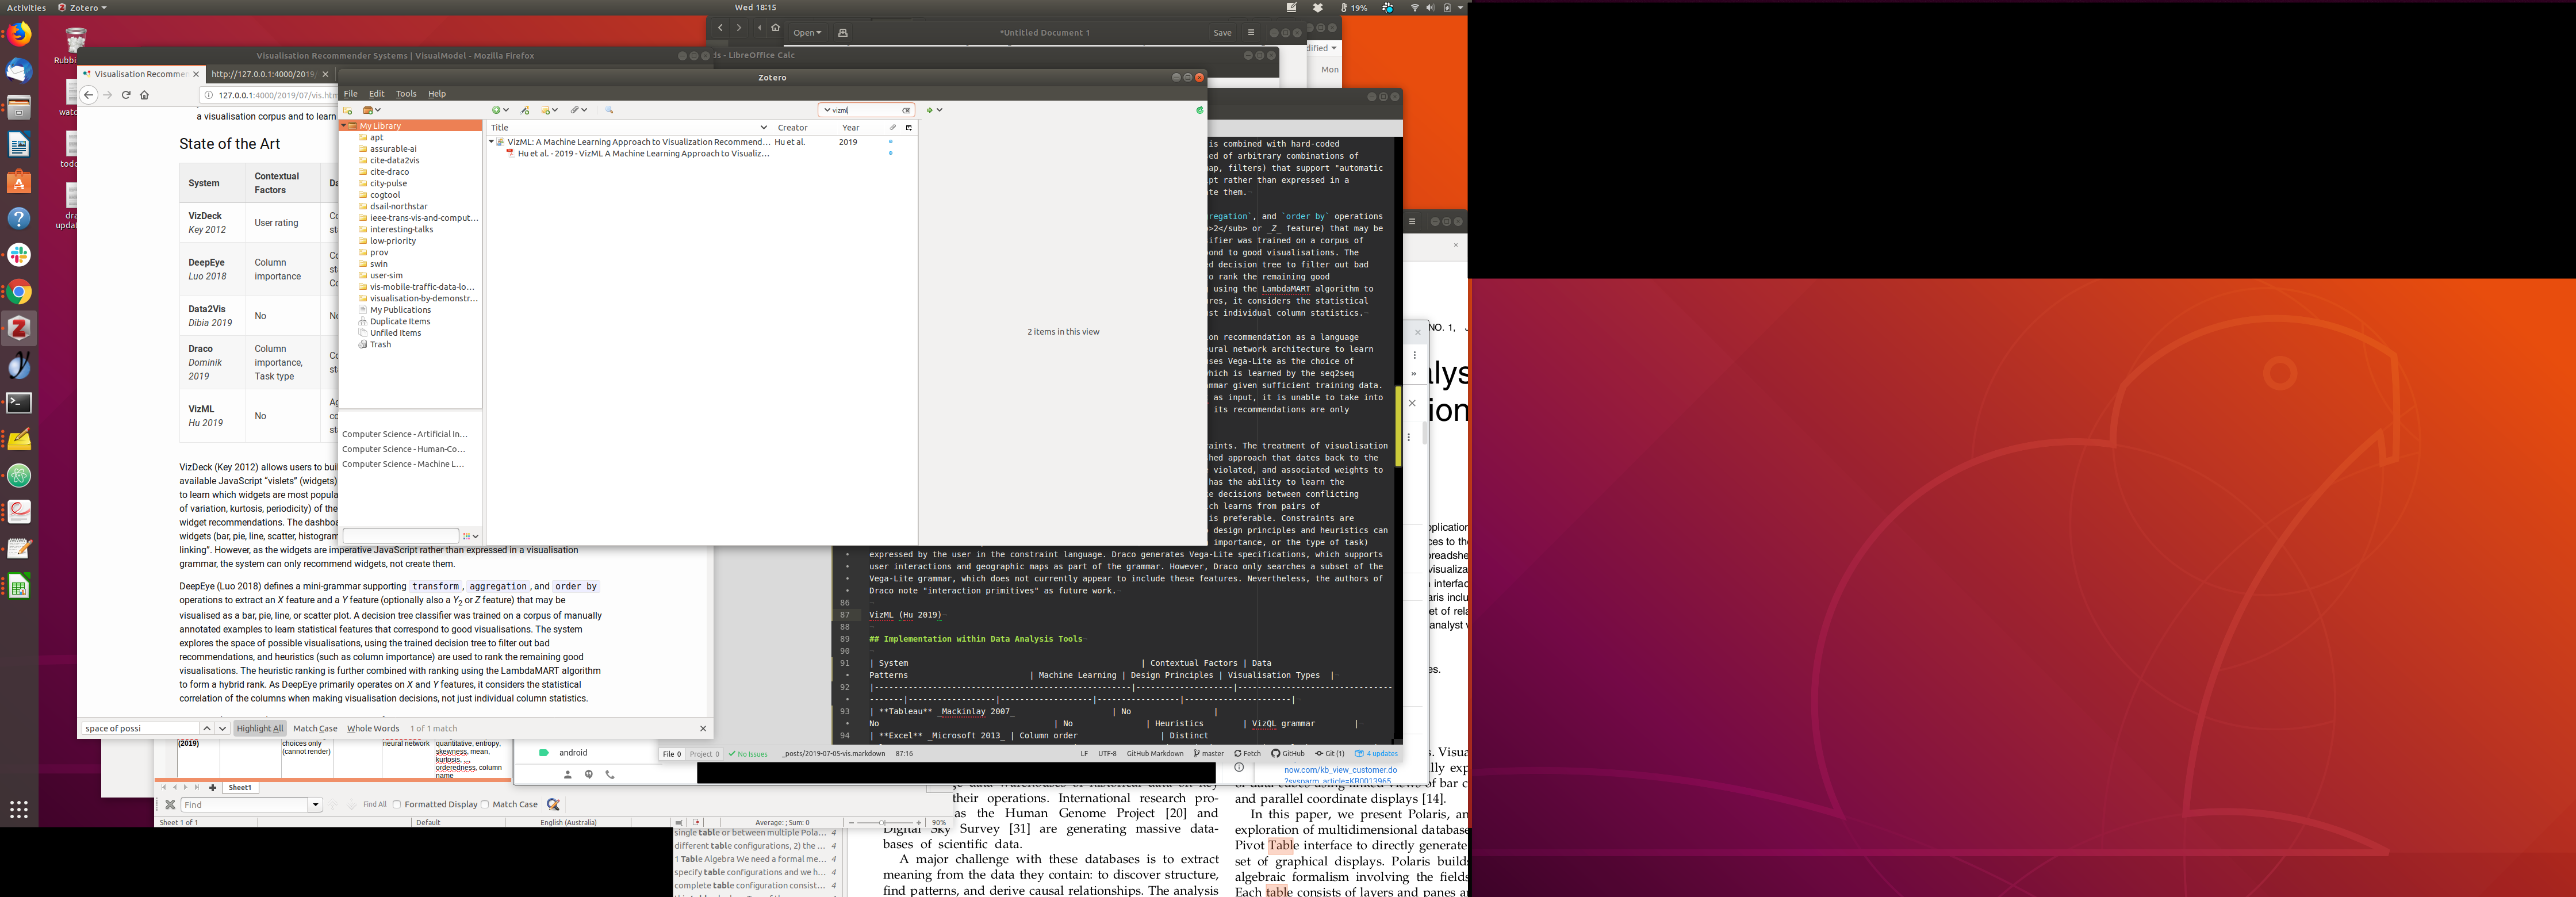
Task: Click Find and Replace icon in Calc
Action: point(553,804)
